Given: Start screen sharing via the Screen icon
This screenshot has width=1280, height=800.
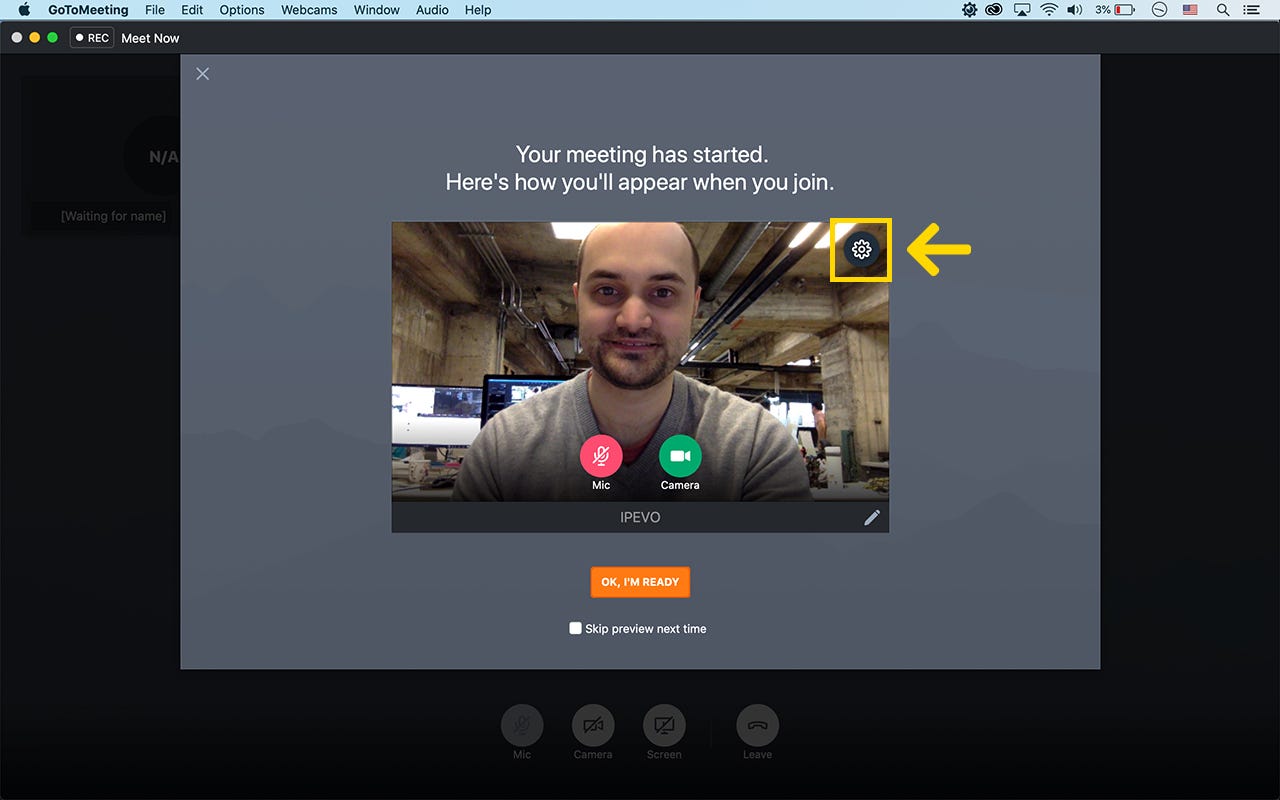Looking at the screenshot, I should (664, 725).
